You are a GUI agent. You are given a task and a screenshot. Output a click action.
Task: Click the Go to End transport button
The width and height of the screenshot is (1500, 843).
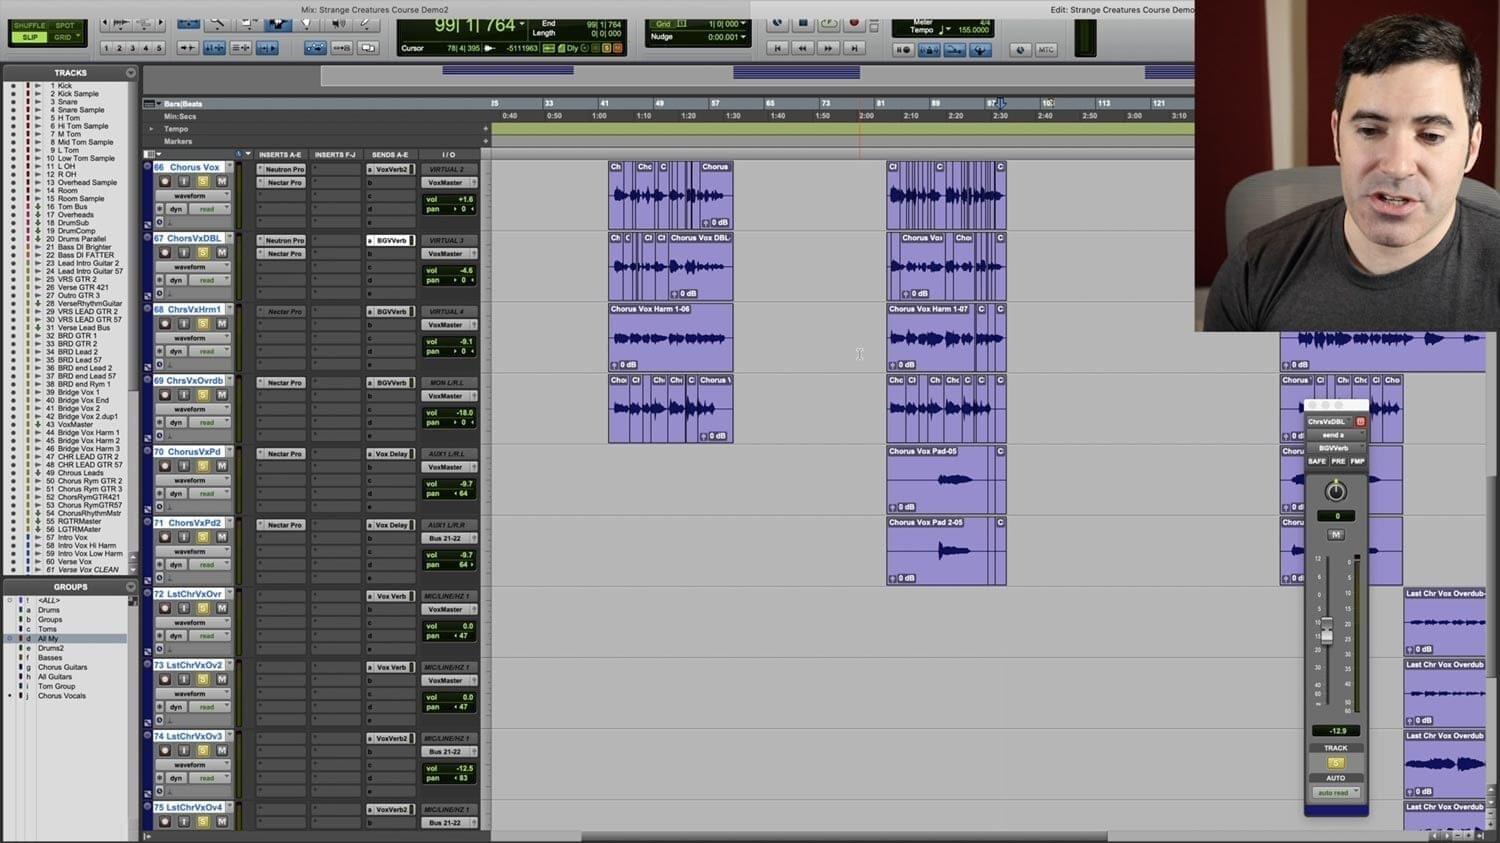(x=853, y=47)
